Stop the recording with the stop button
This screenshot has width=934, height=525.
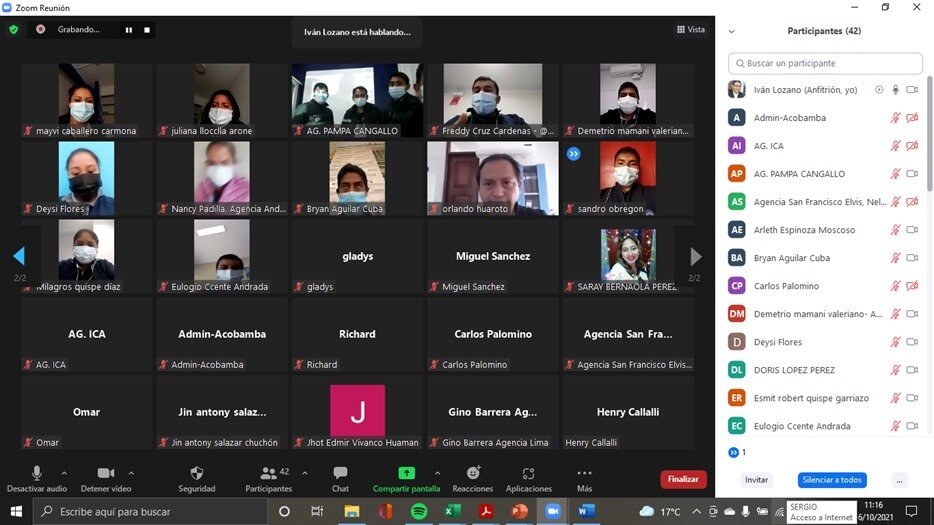pos(147,30)
